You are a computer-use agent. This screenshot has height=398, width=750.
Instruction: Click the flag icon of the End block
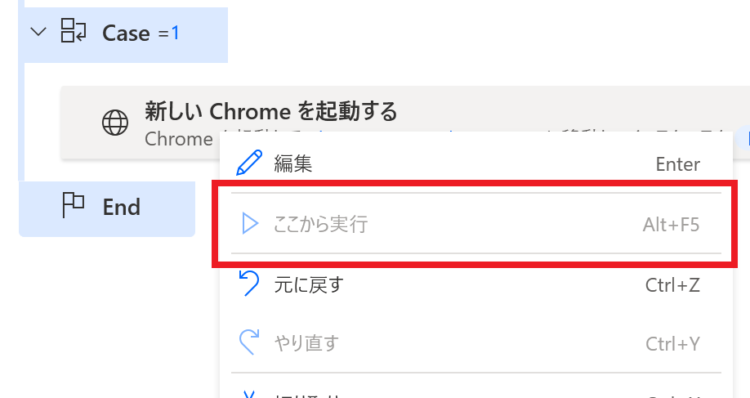tap(73, 205)
